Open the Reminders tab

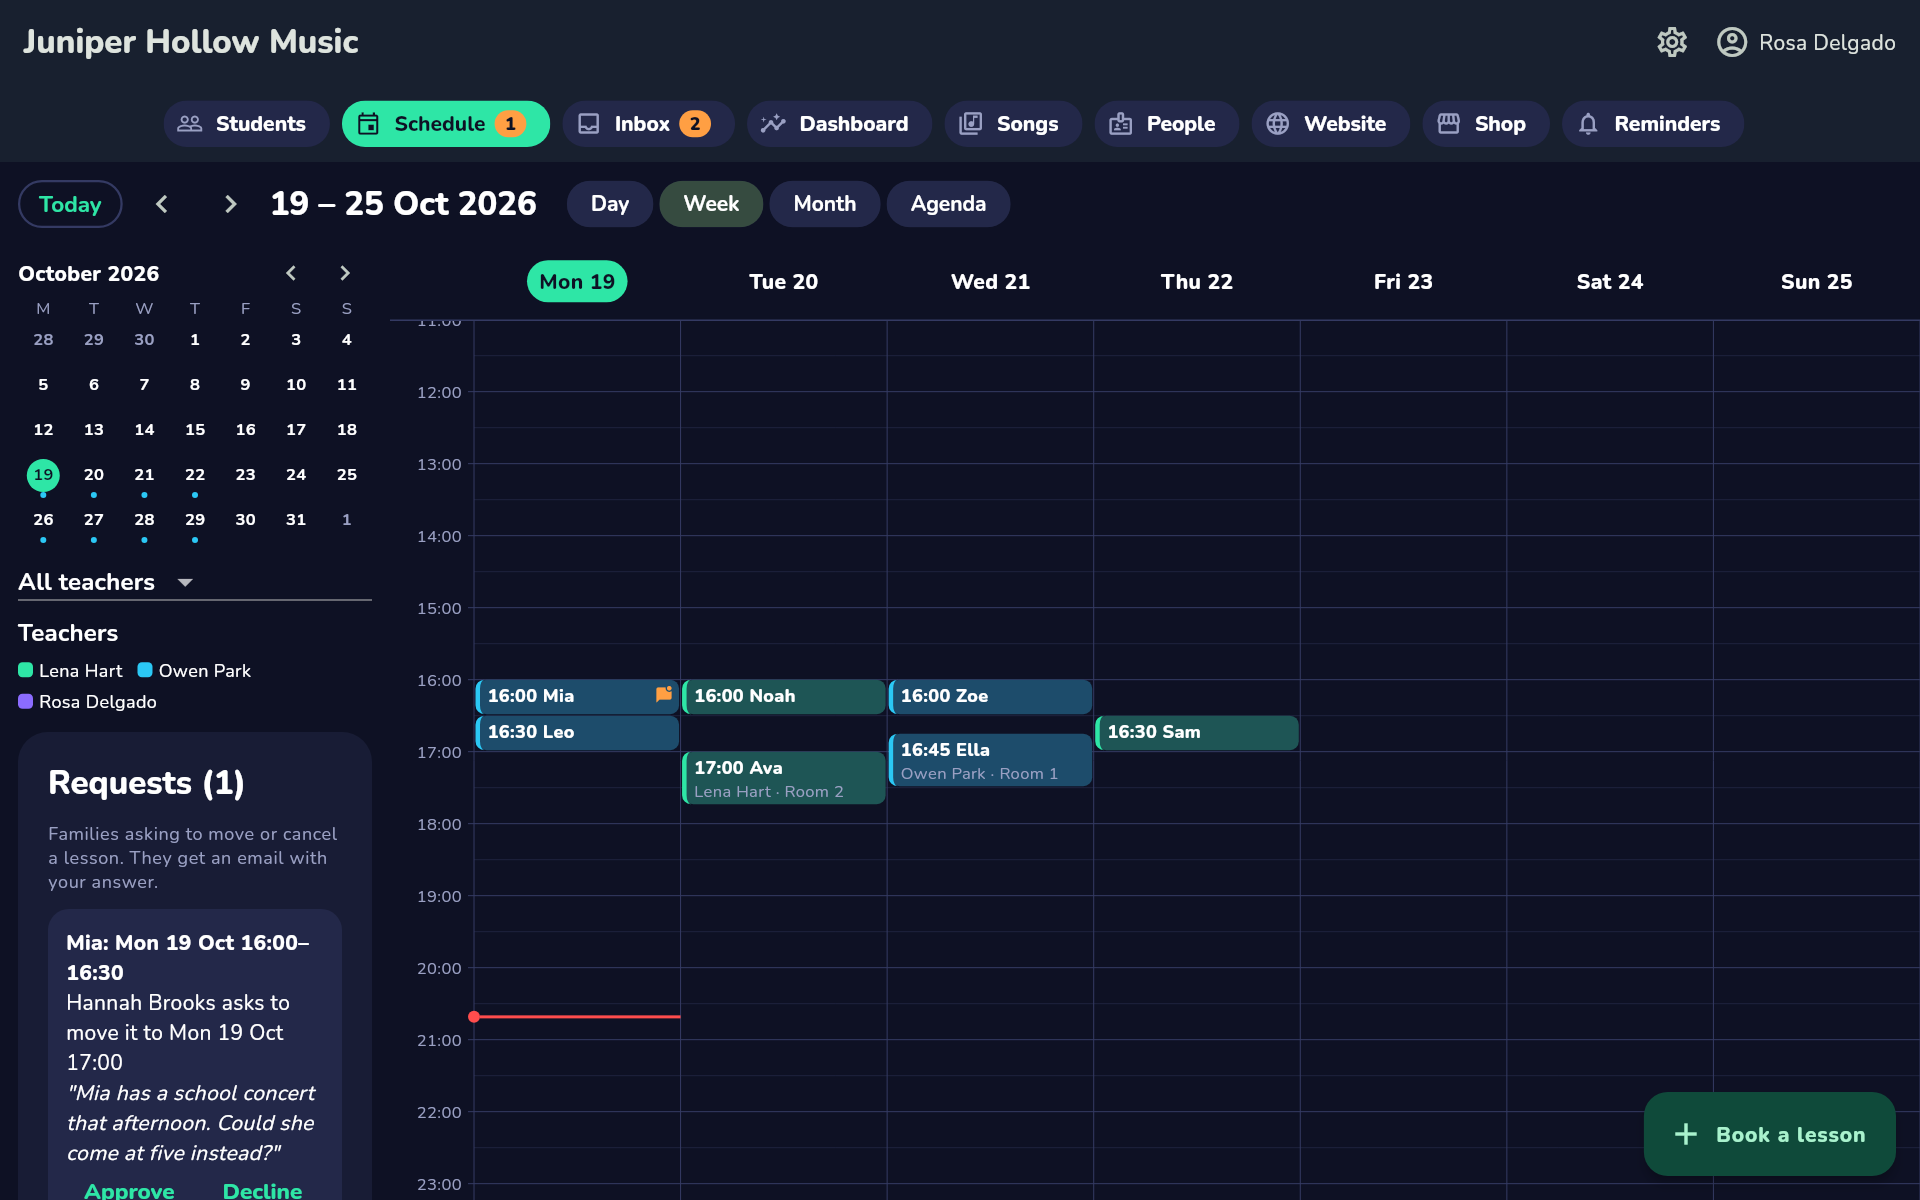[1653, 124]
